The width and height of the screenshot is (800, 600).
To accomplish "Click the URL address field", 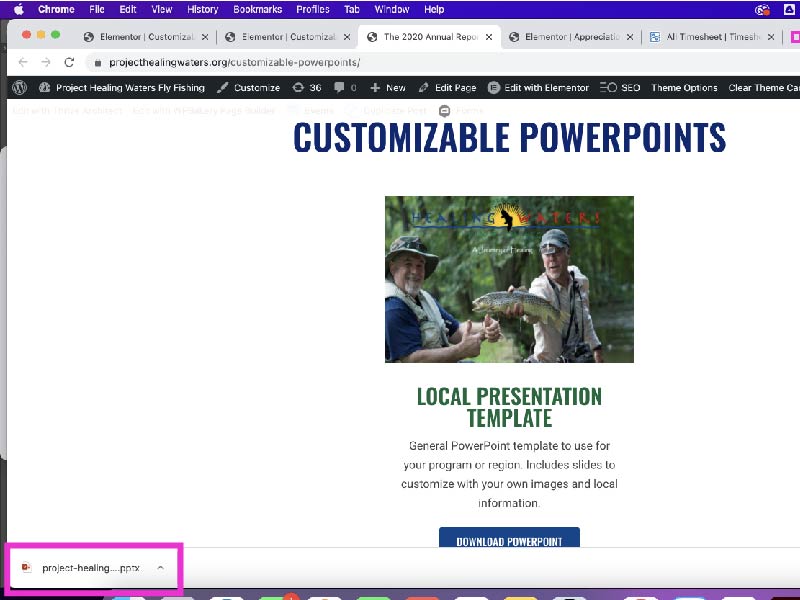I will tap(444, 63).
